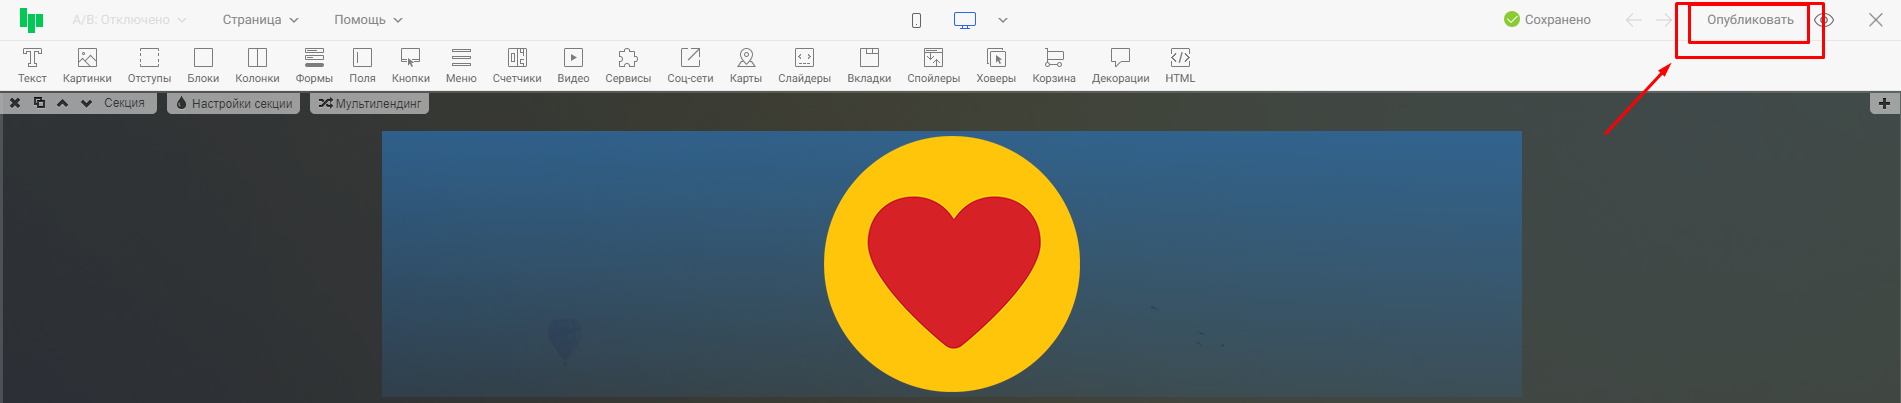This screenshot has height=403, width=1901.
Task: Choose the Корзина cart tool
Action: pyautogui.click(x=1054, y=64)
